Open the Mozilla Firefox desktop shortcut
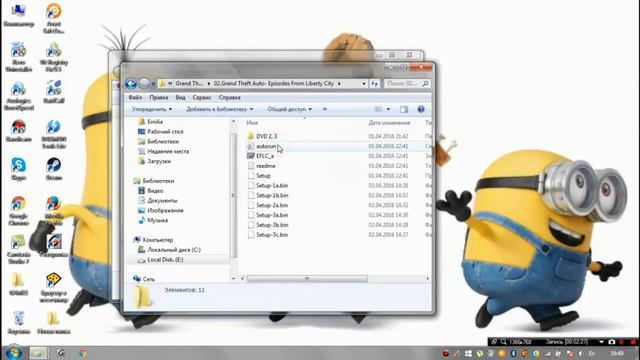The image size is (640, 360). coord(53,211)
